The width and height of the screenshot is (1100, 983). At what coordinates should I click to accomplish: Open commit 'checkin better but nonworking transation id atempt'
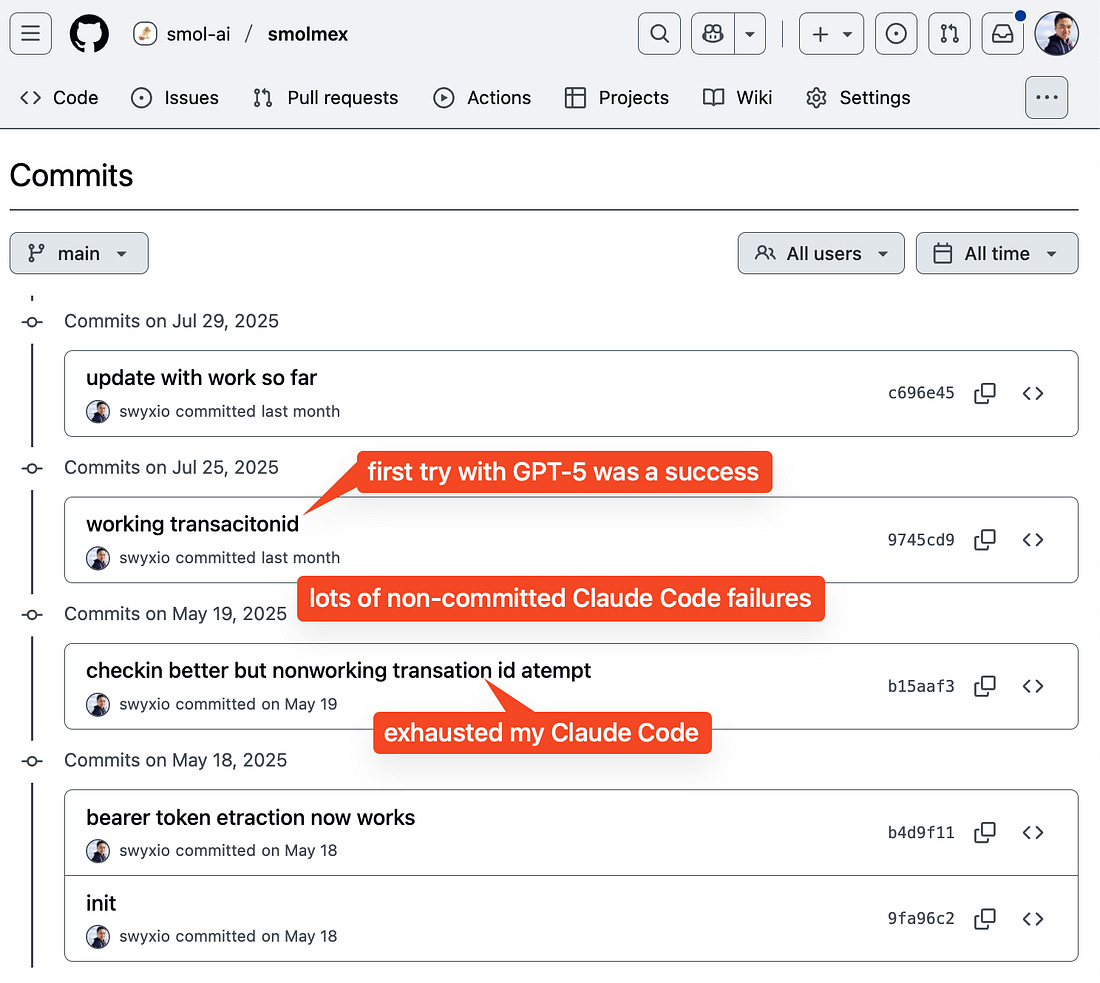point(338,671)
